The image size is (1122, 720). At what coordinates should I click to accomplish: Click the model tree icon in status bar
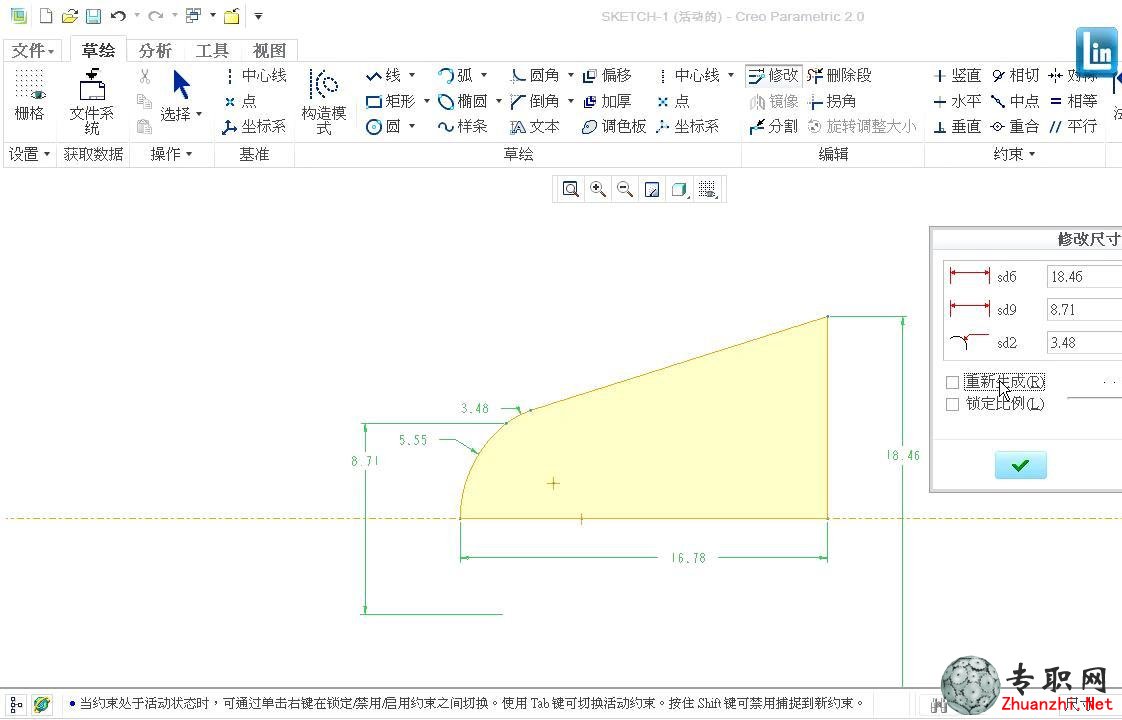16,704
